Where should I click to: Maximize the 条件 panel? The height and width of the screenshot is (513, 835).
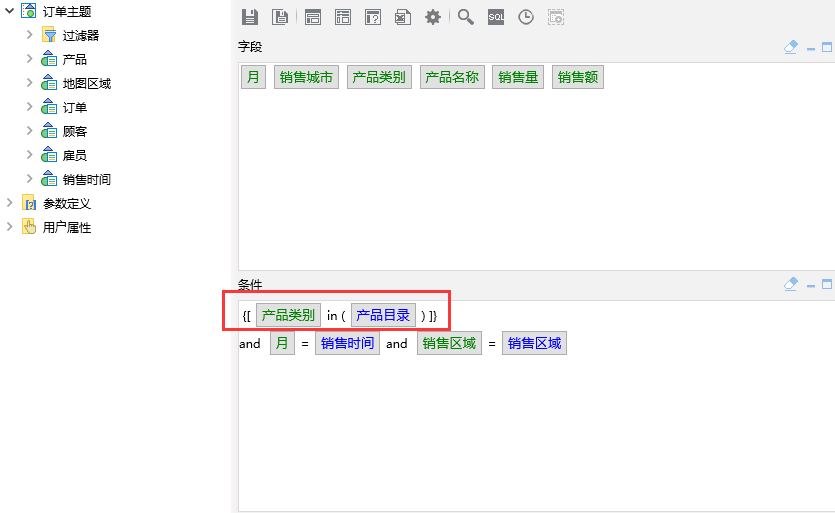point(827,284)
